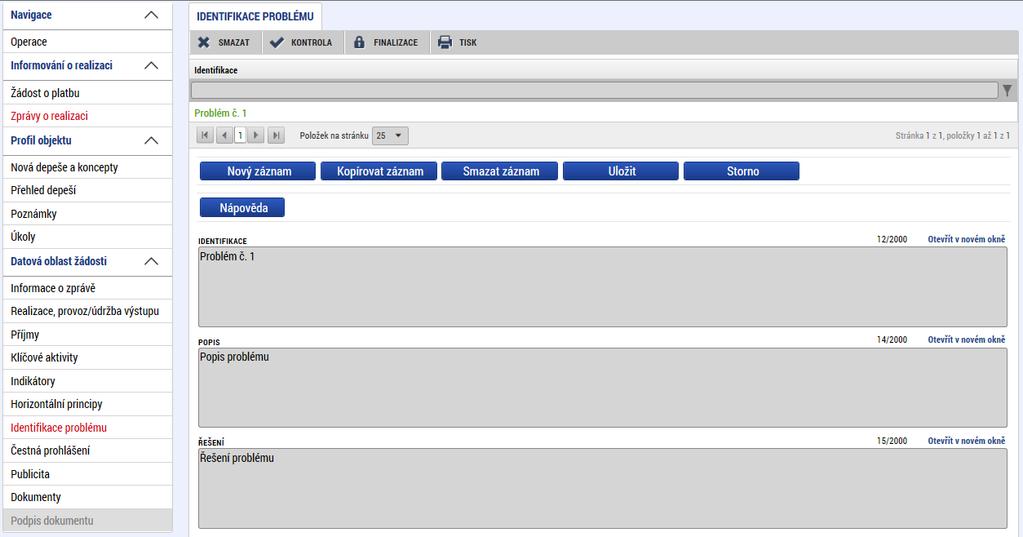Click the Storno button

point(742,171)
